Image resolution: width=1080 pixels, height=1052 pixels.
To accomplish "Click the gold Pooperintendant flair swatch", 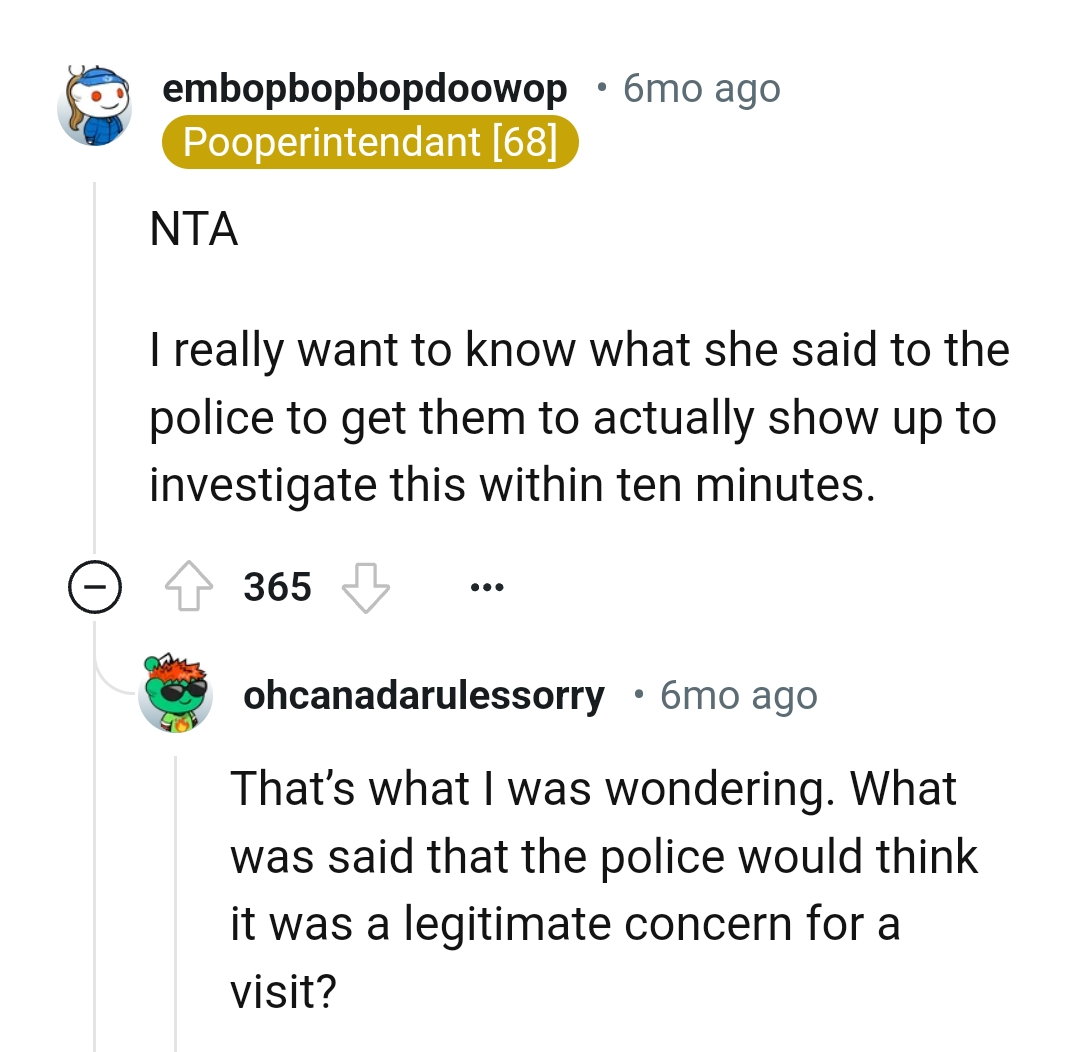I will pyautogui.click(x=370, y=142).
